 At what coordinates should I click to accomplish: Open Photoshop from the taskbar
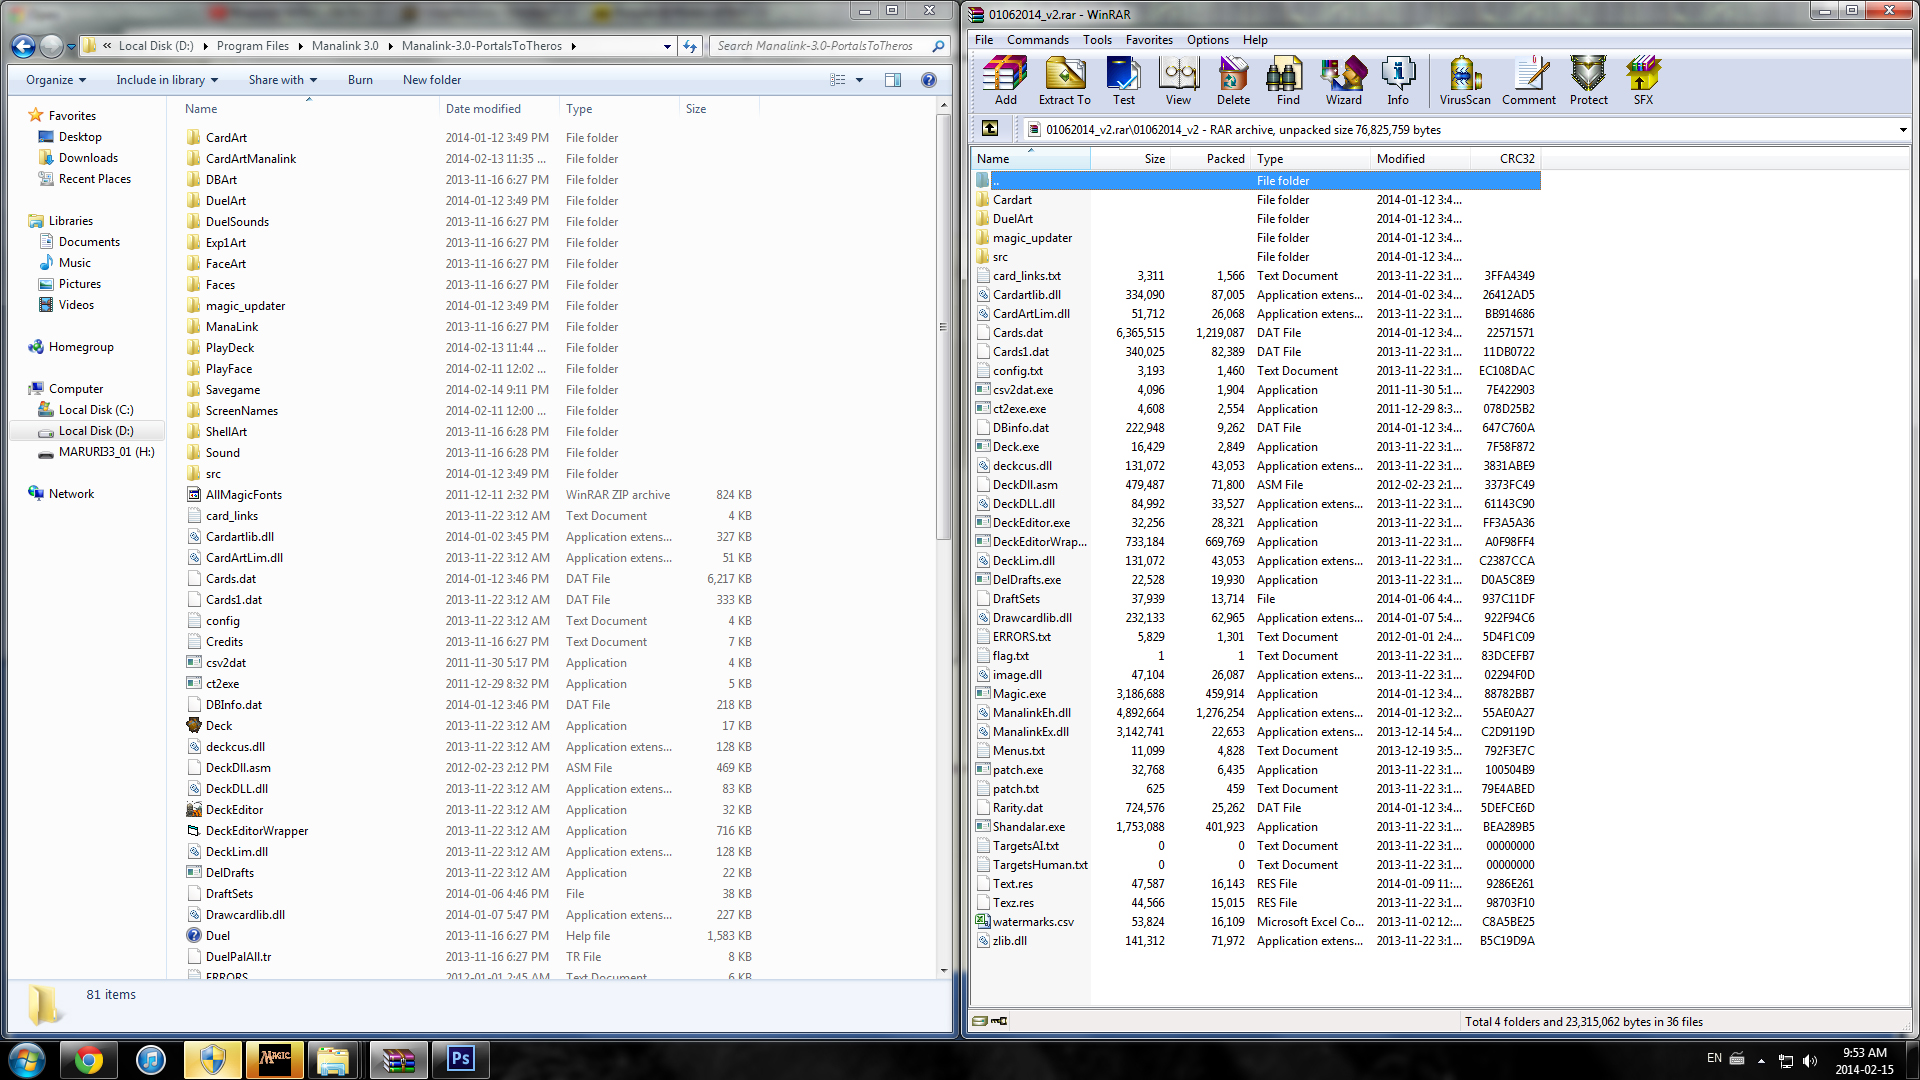pyautogui.click(x=461, y=1059)
